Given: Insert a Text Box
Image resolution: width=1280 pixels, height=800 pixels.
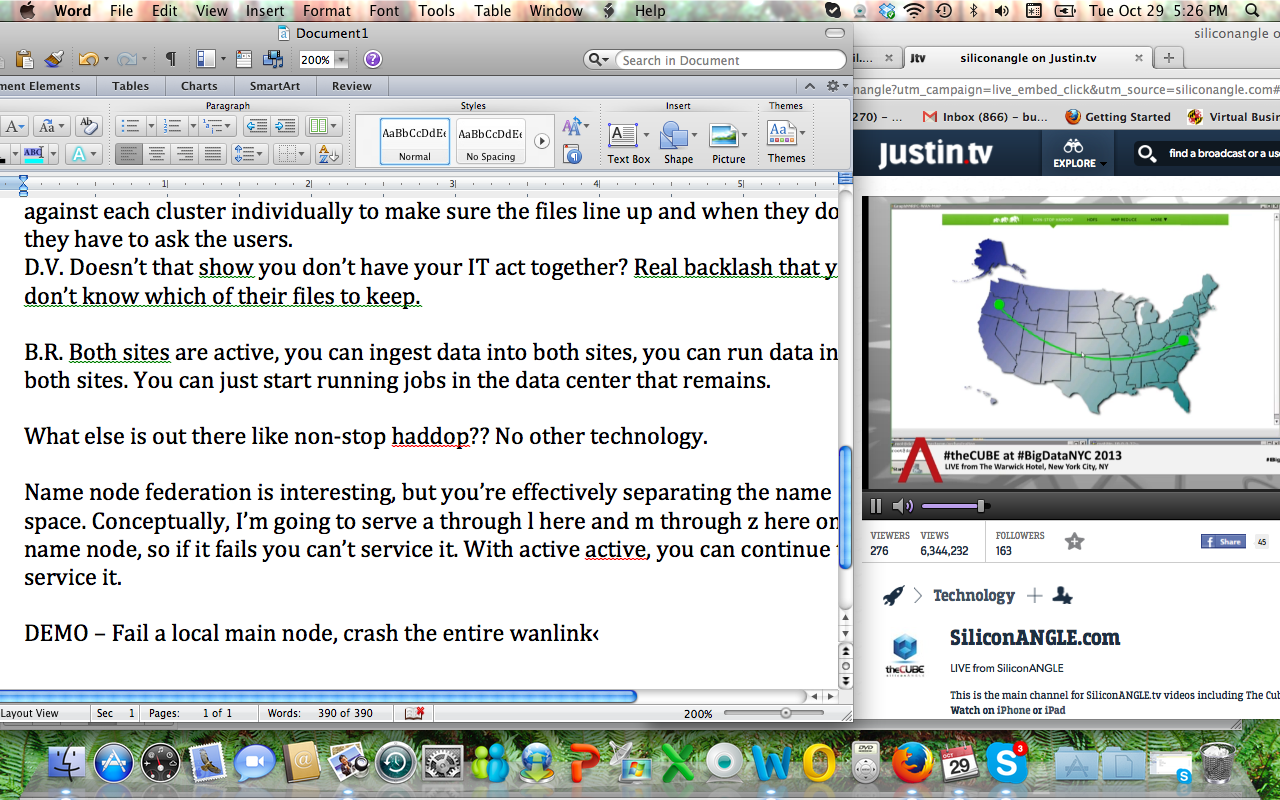Looking at the screenshot, I should click(x=628, y=143).
